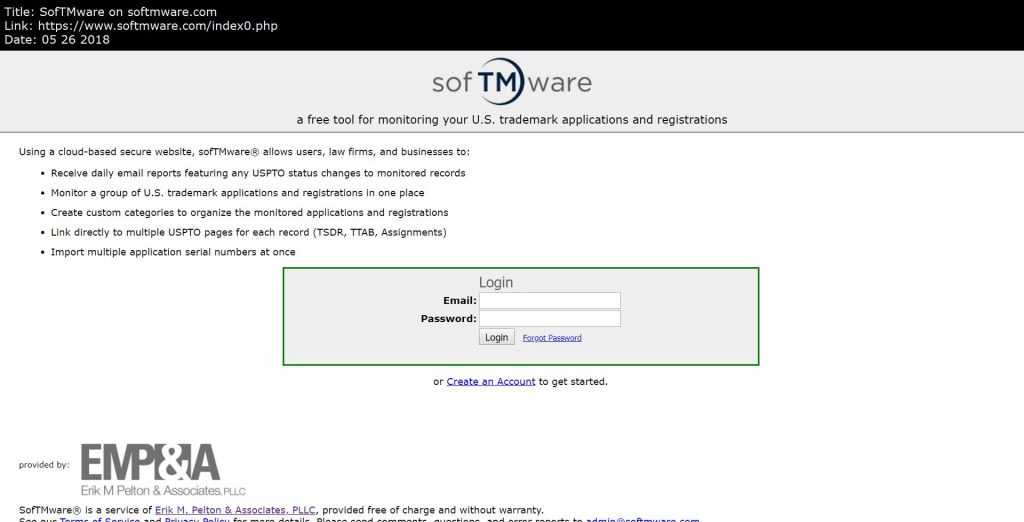
Task: Click the intro line 'Using a cloud-based secure website'
Action: tap(244, 152)
